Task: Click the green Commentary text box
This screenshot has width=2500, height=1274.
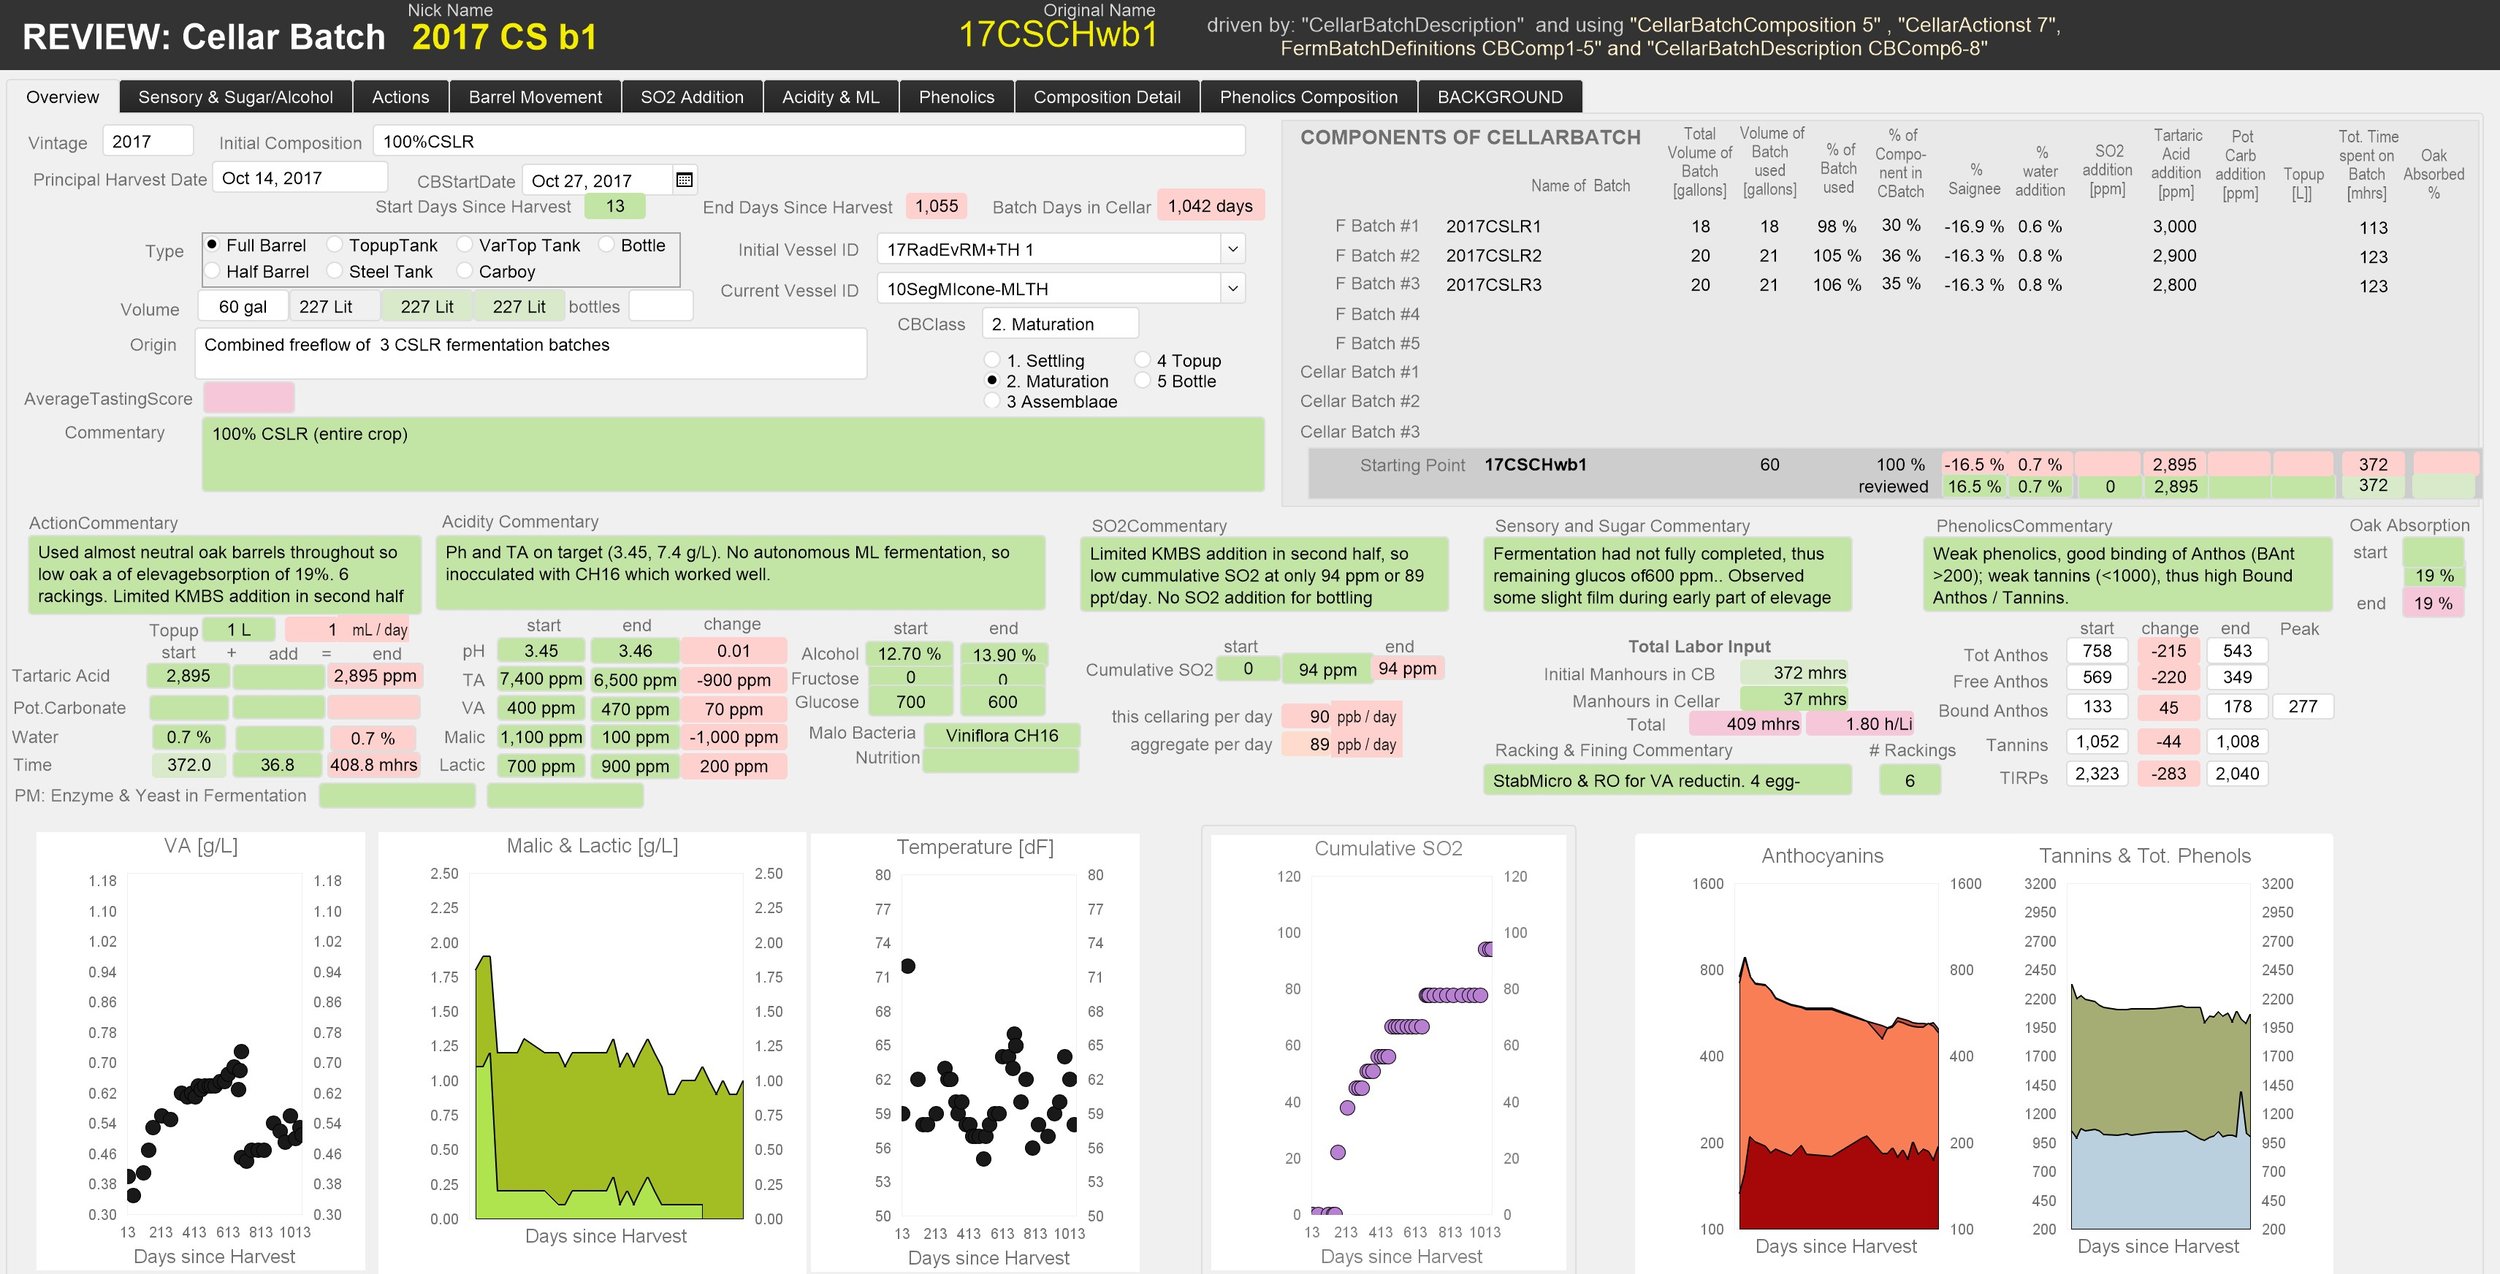Action: pos(733,455)
